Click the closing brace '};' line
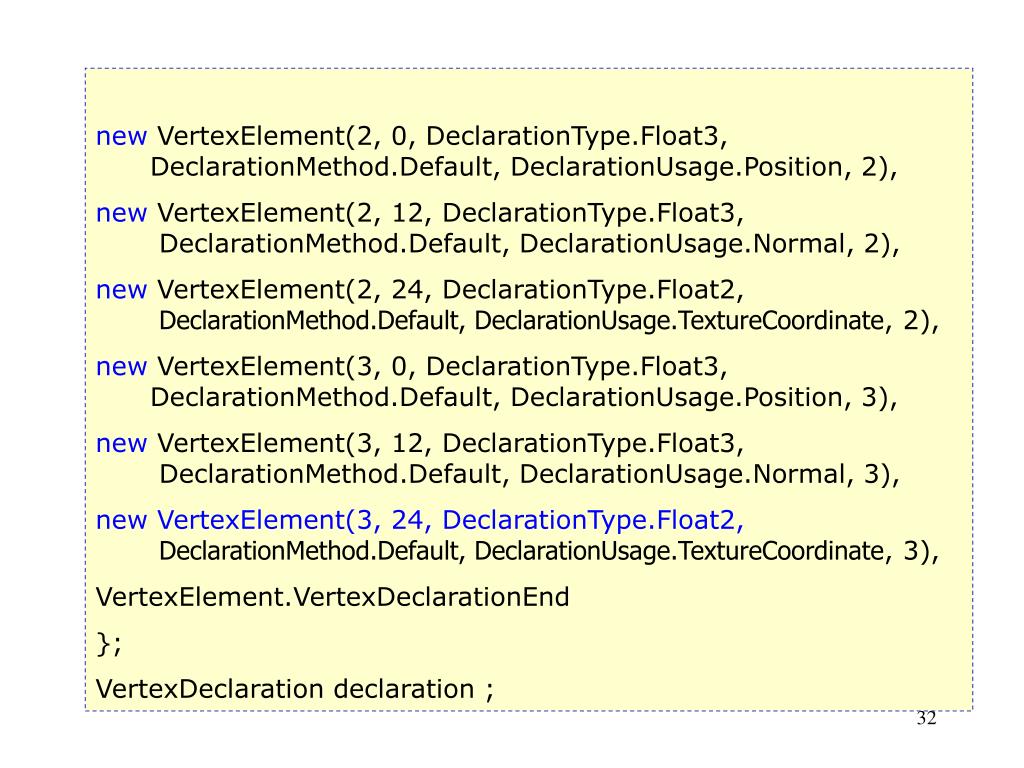 coord(109,644)
